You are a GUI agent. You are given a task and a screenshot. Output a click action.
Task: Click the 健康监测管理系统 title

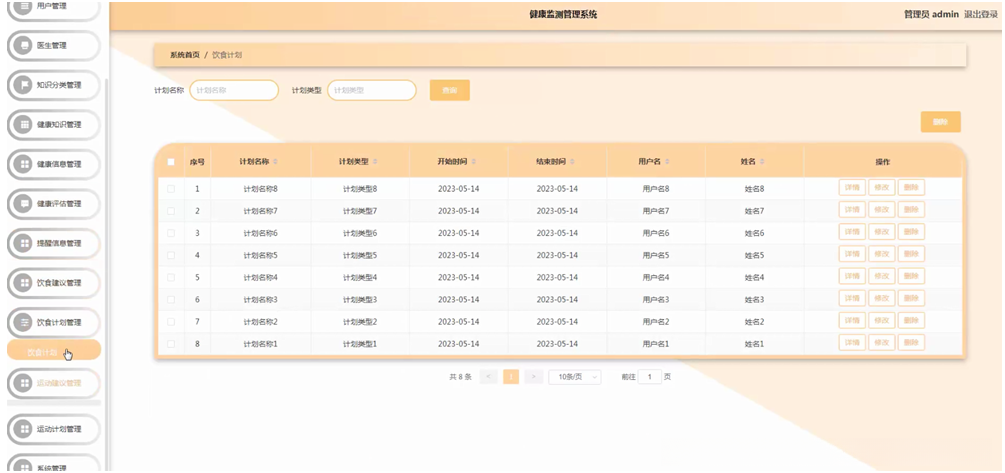coord(563,14)
